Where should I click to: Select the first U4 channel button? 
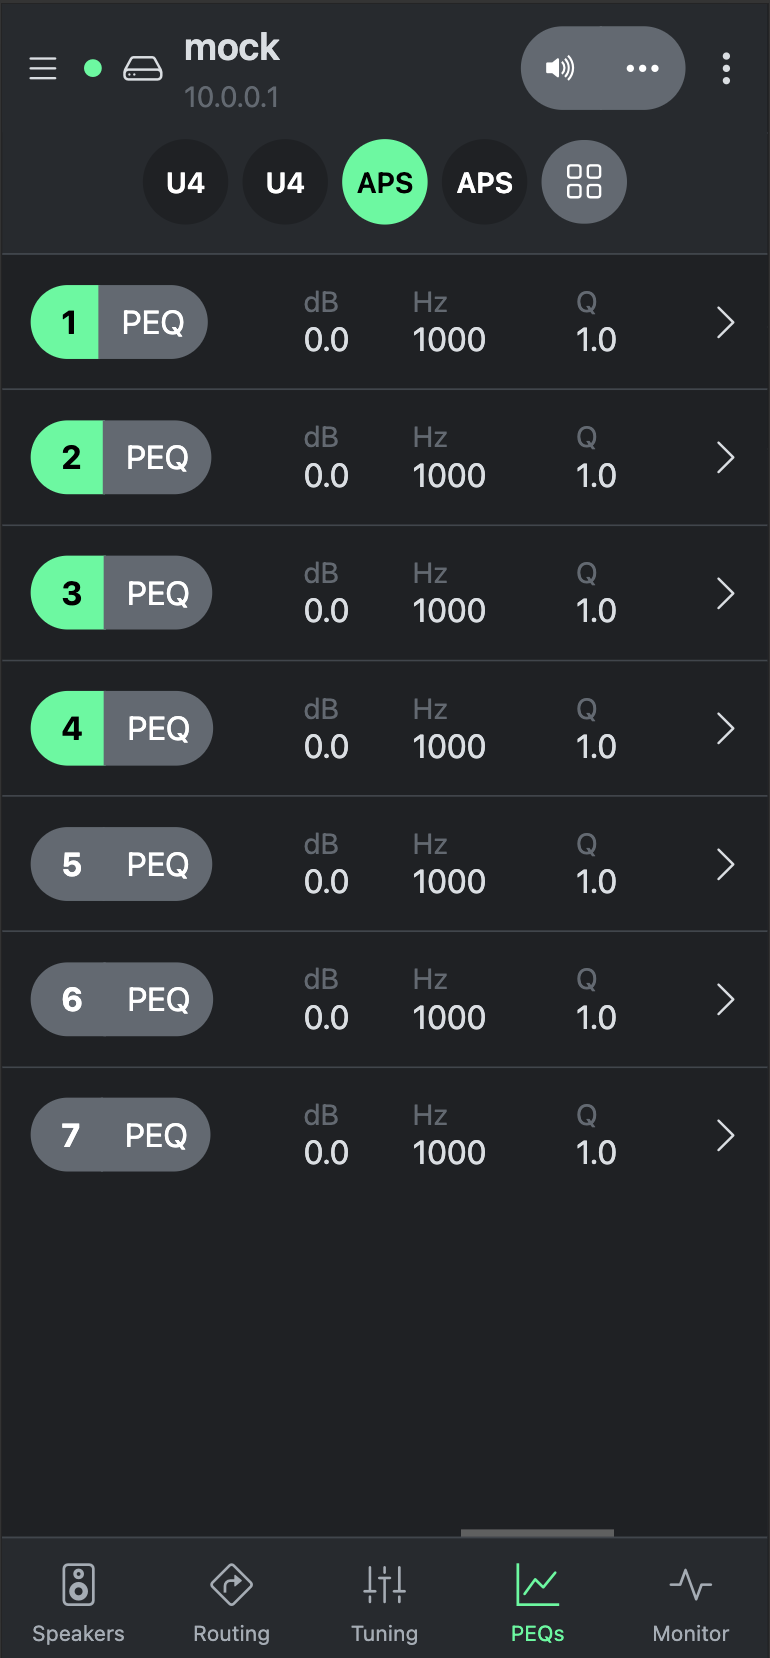coord(186,182)
